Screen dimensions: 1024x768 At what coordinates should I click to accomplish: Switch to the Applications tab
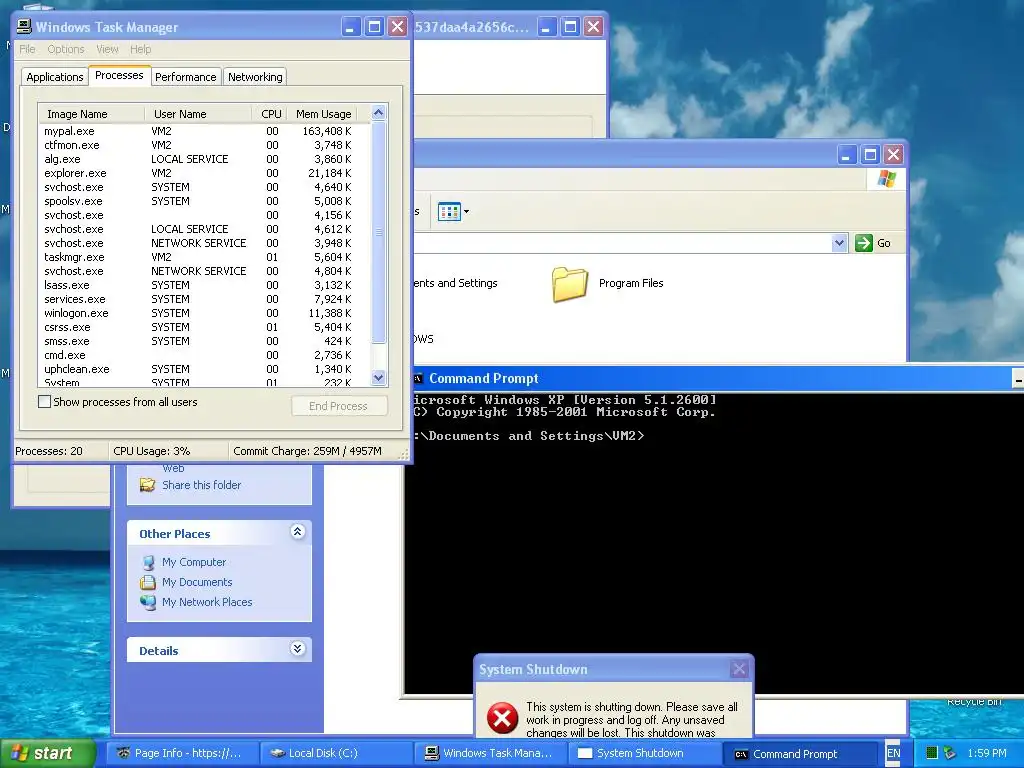55,77
